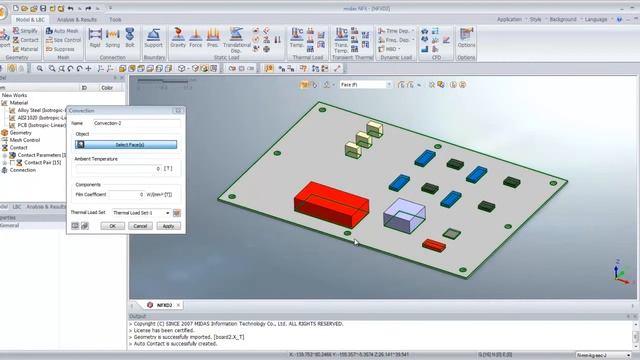
Task: Select the Connection tree item
Action: pos(22,170)
